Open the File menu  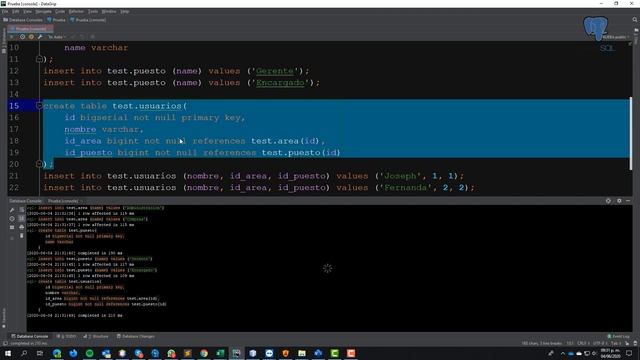5,11
